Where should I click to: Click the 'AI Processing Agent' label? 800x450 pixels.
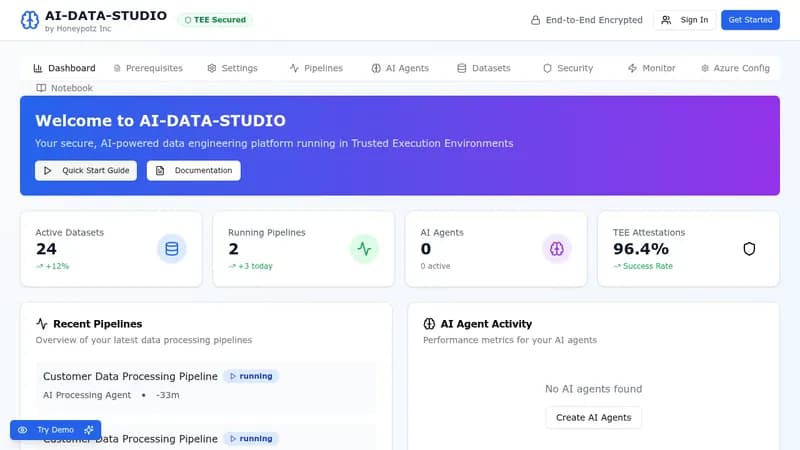coord(87,395)
